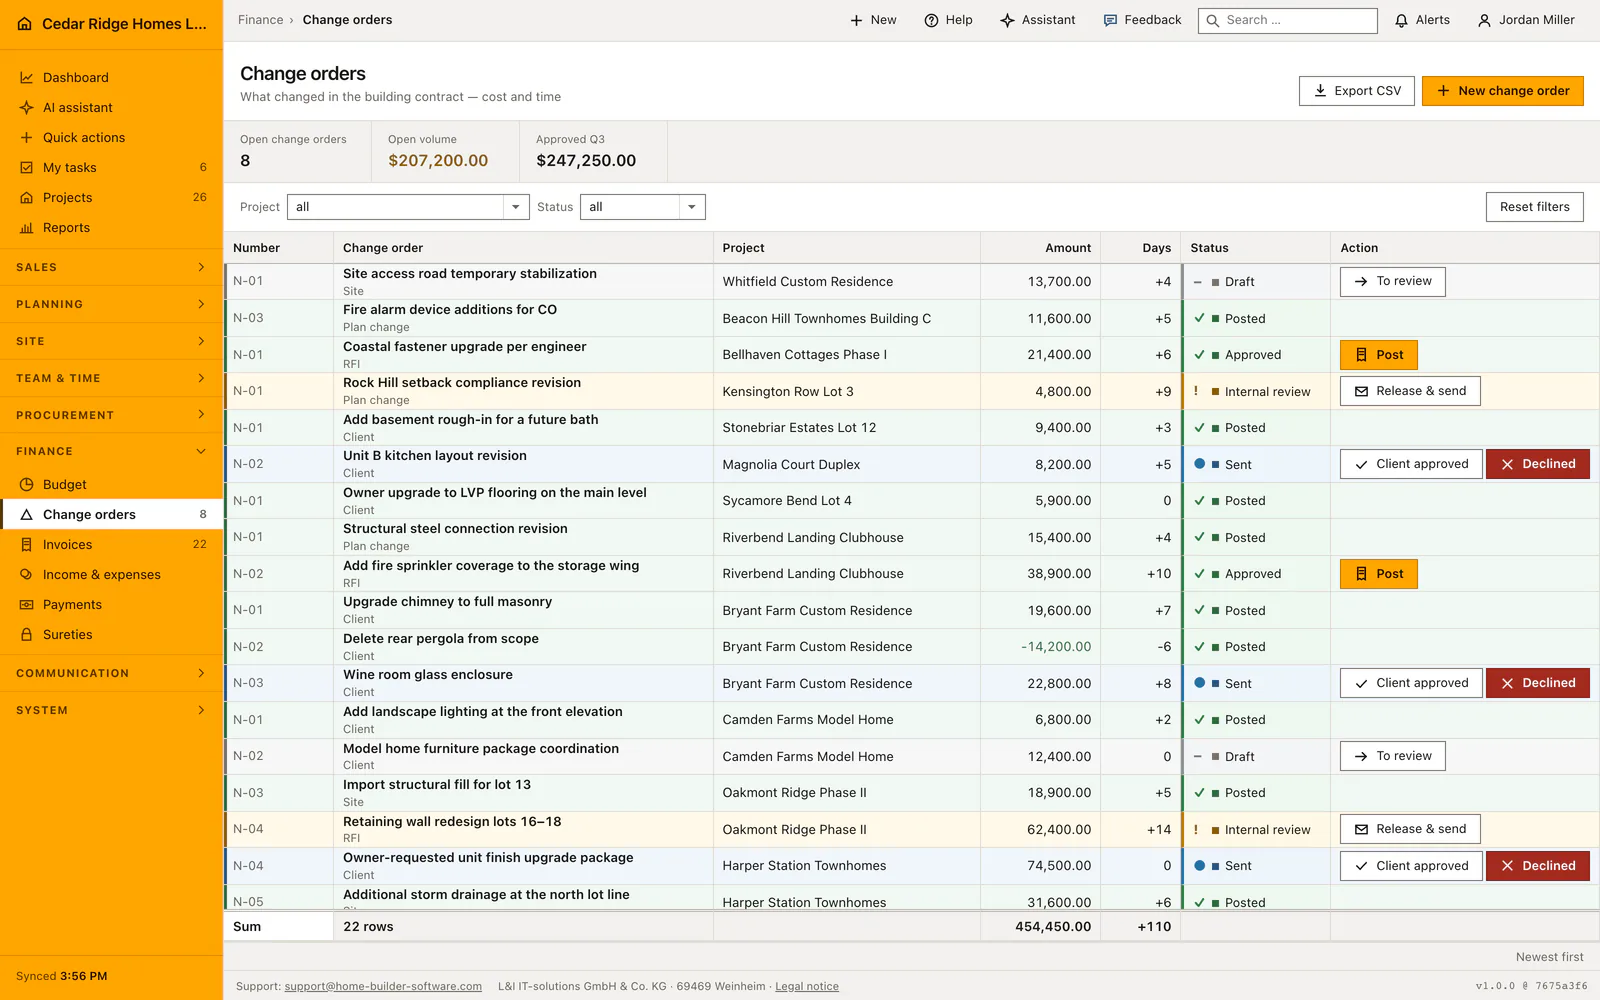This screenshot has width=1600, height=1000.
Task: Open Projects in the sidebar
Action: 111,197
